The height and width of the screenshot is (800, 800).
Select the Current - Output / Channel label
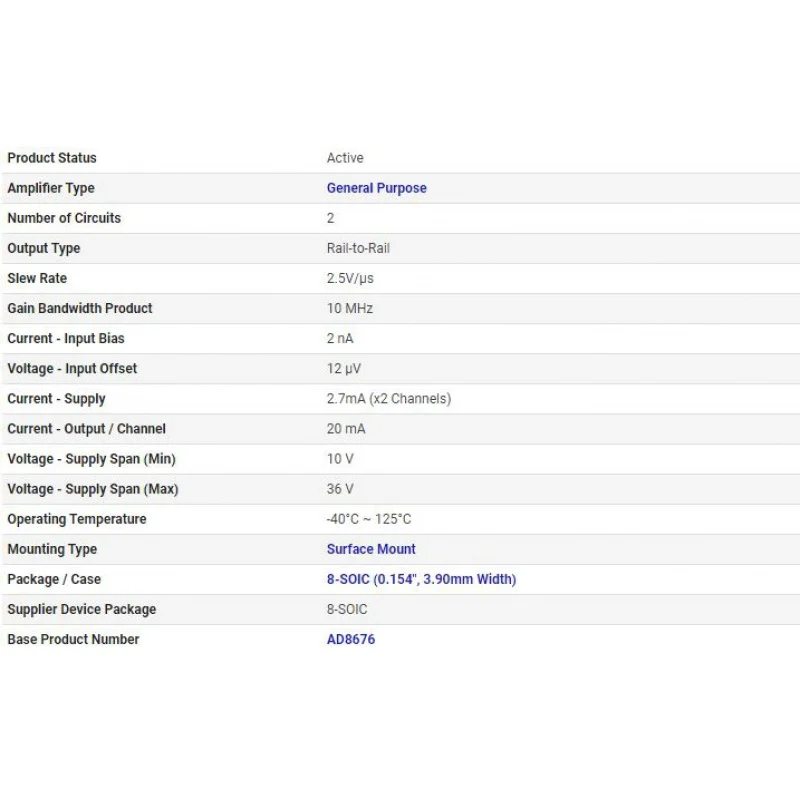[87, 429]
